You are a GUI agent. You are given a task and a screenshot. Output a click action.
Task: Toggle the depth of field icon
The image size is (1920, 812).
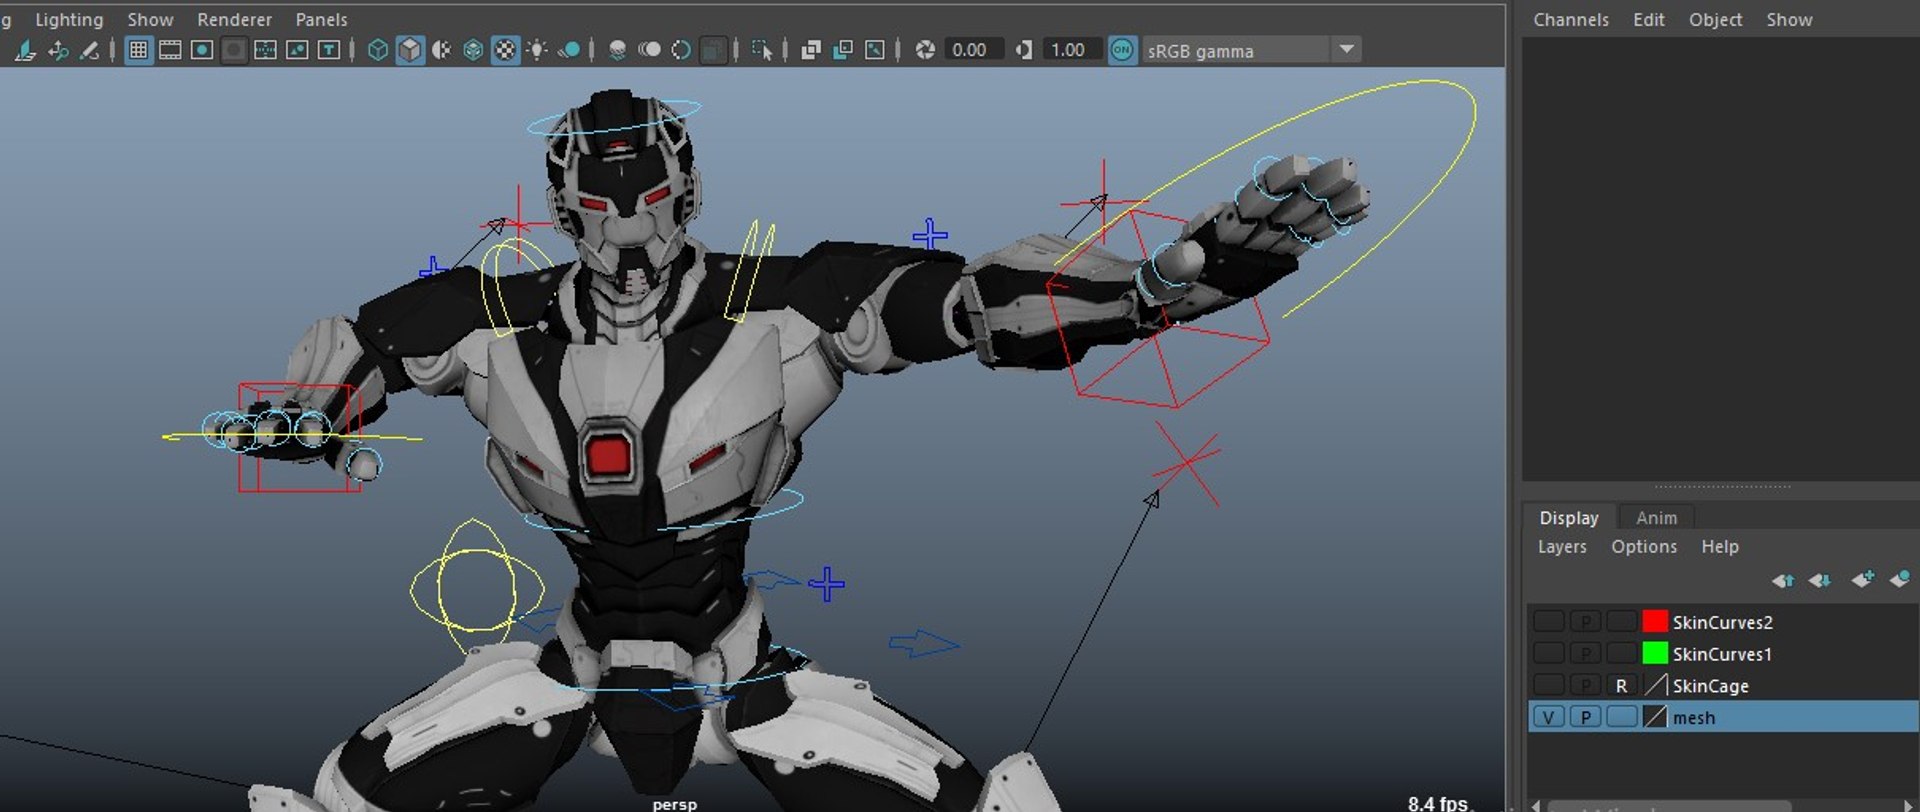713,50
